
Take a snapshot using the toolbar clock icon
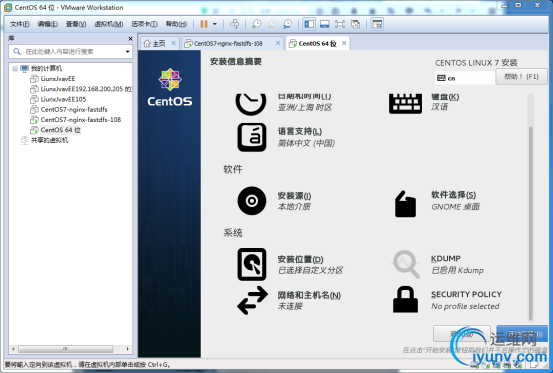point(256,24)
